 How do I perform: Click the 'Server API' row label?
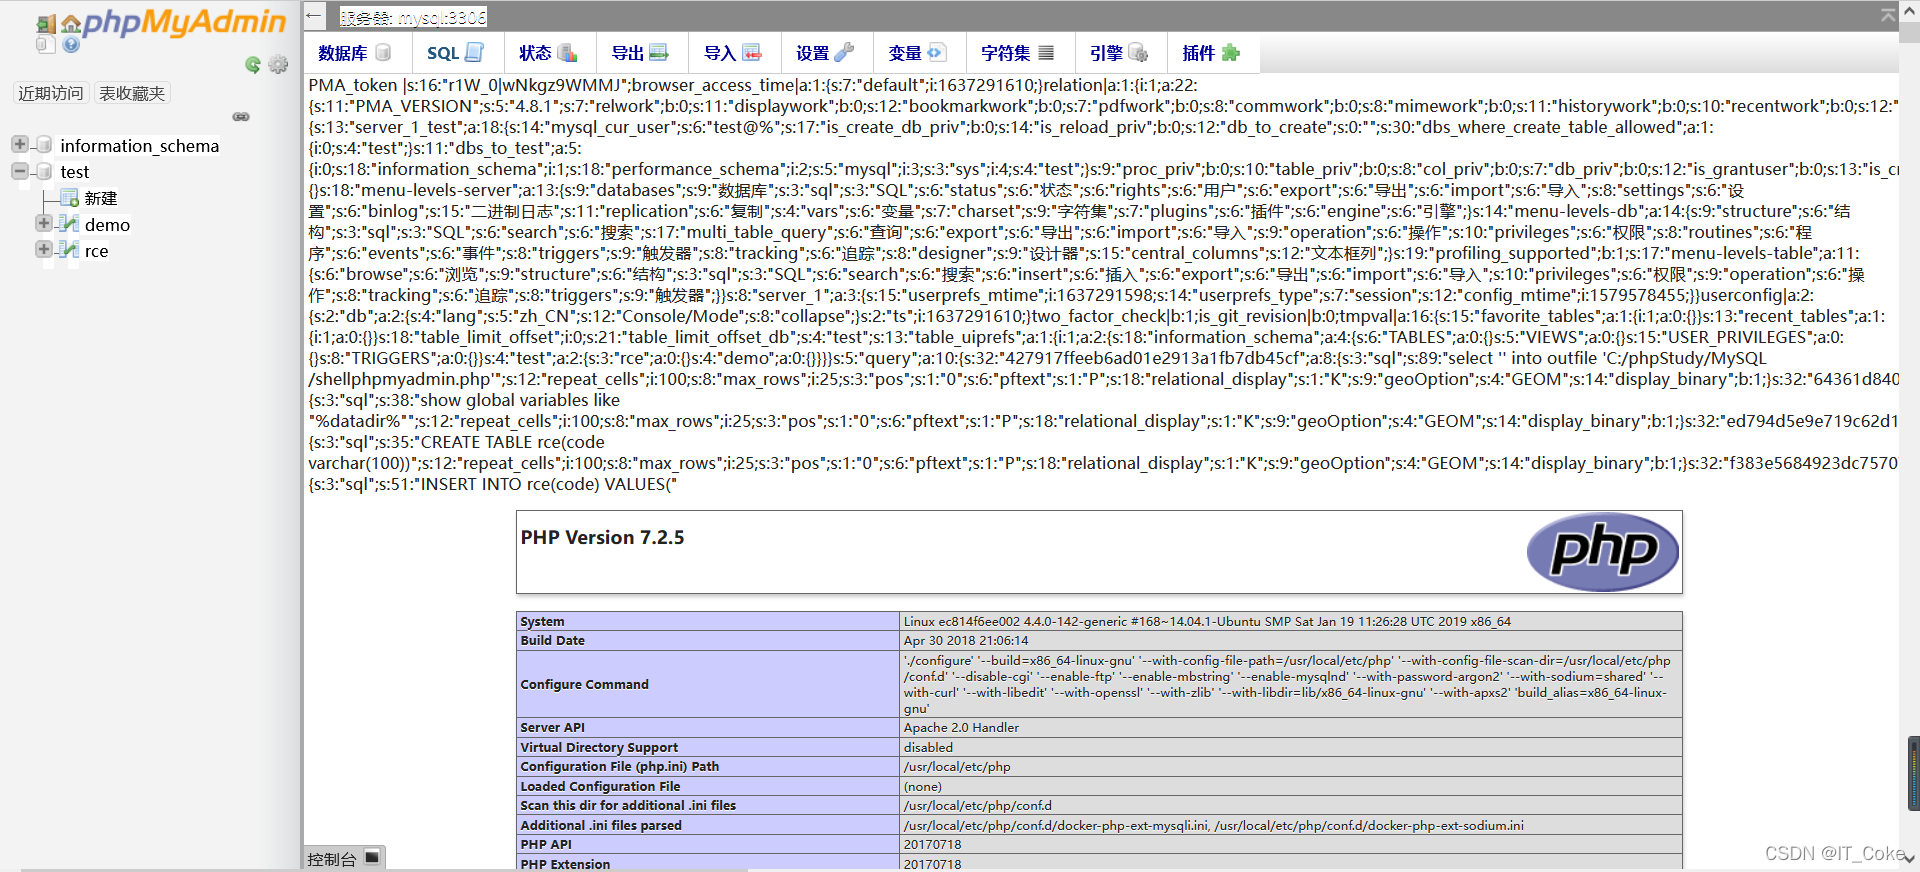click(552, 727)
